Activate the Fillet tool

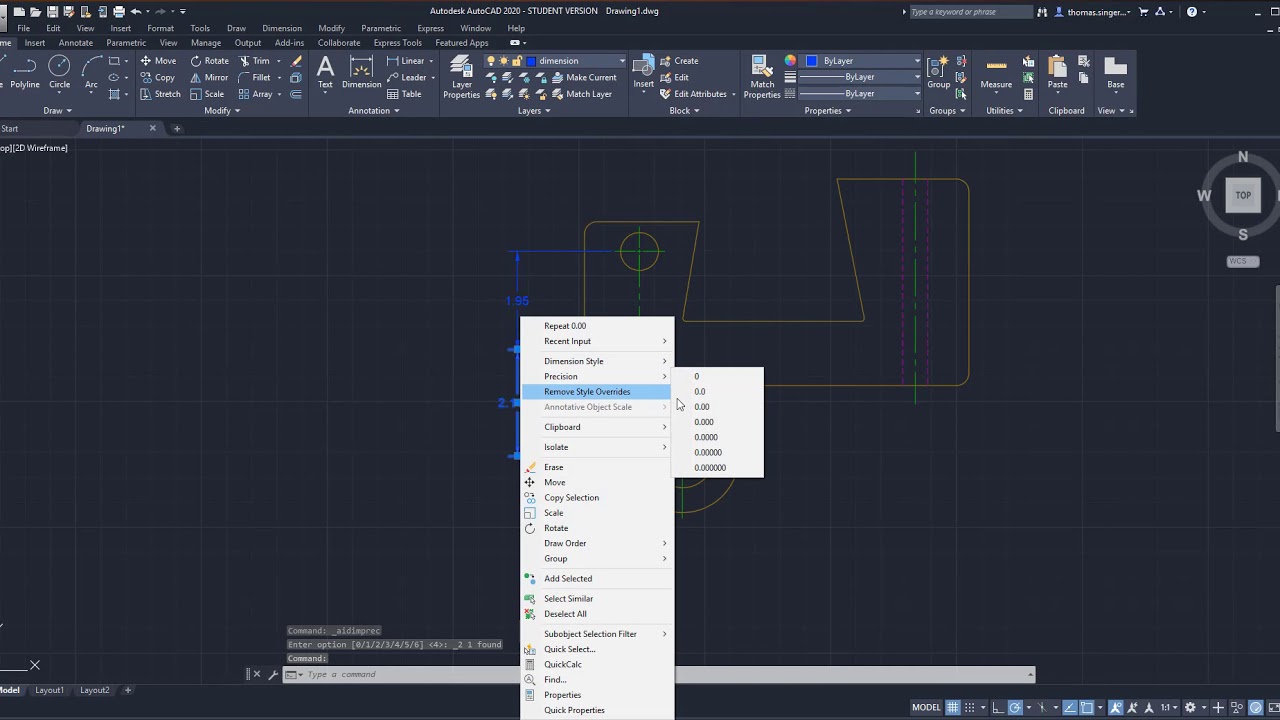click(x=256, y=77)
